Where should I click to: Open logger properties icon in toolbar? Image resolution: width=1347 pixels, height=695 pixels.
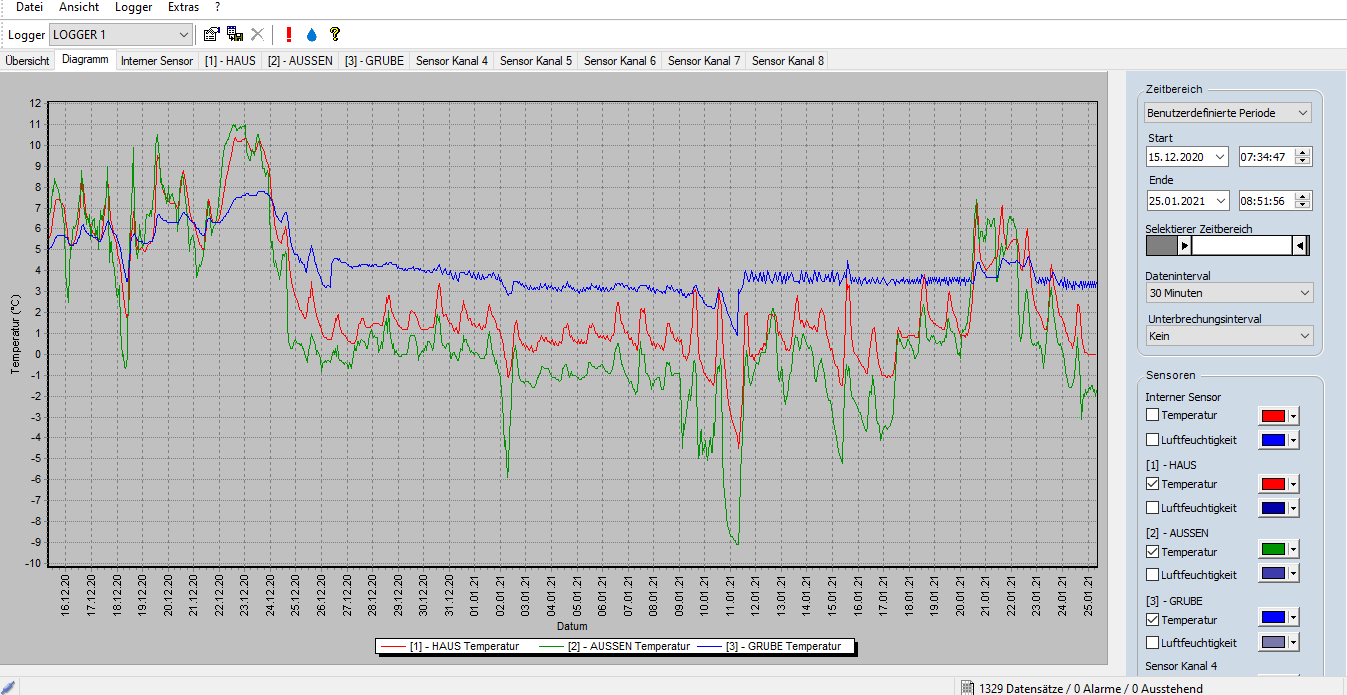tap(211, 34)
